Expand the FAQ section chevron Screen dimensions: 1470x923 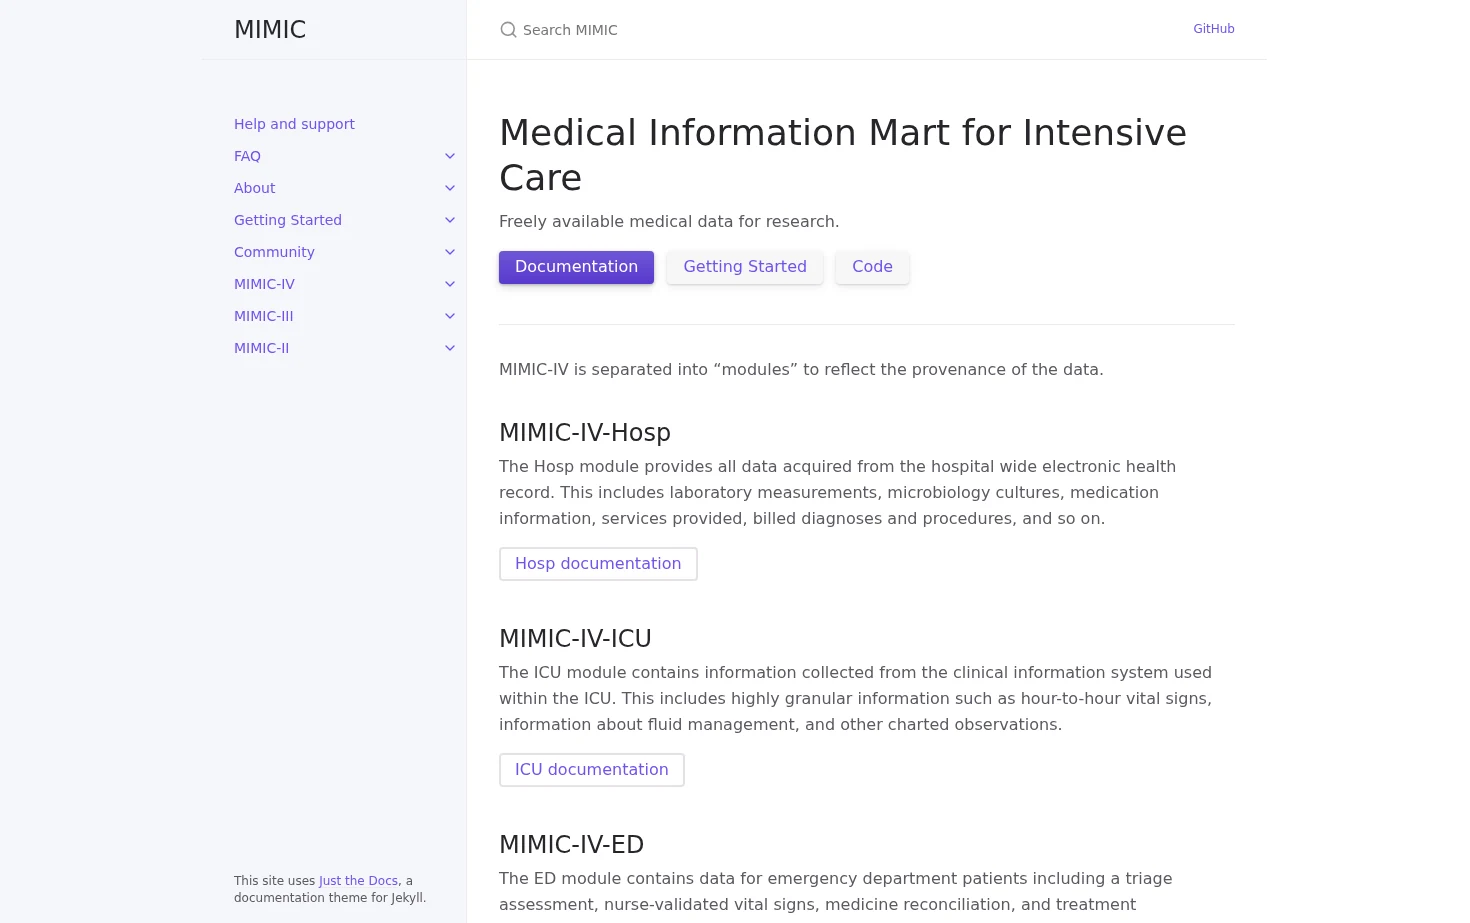(450, 156)
